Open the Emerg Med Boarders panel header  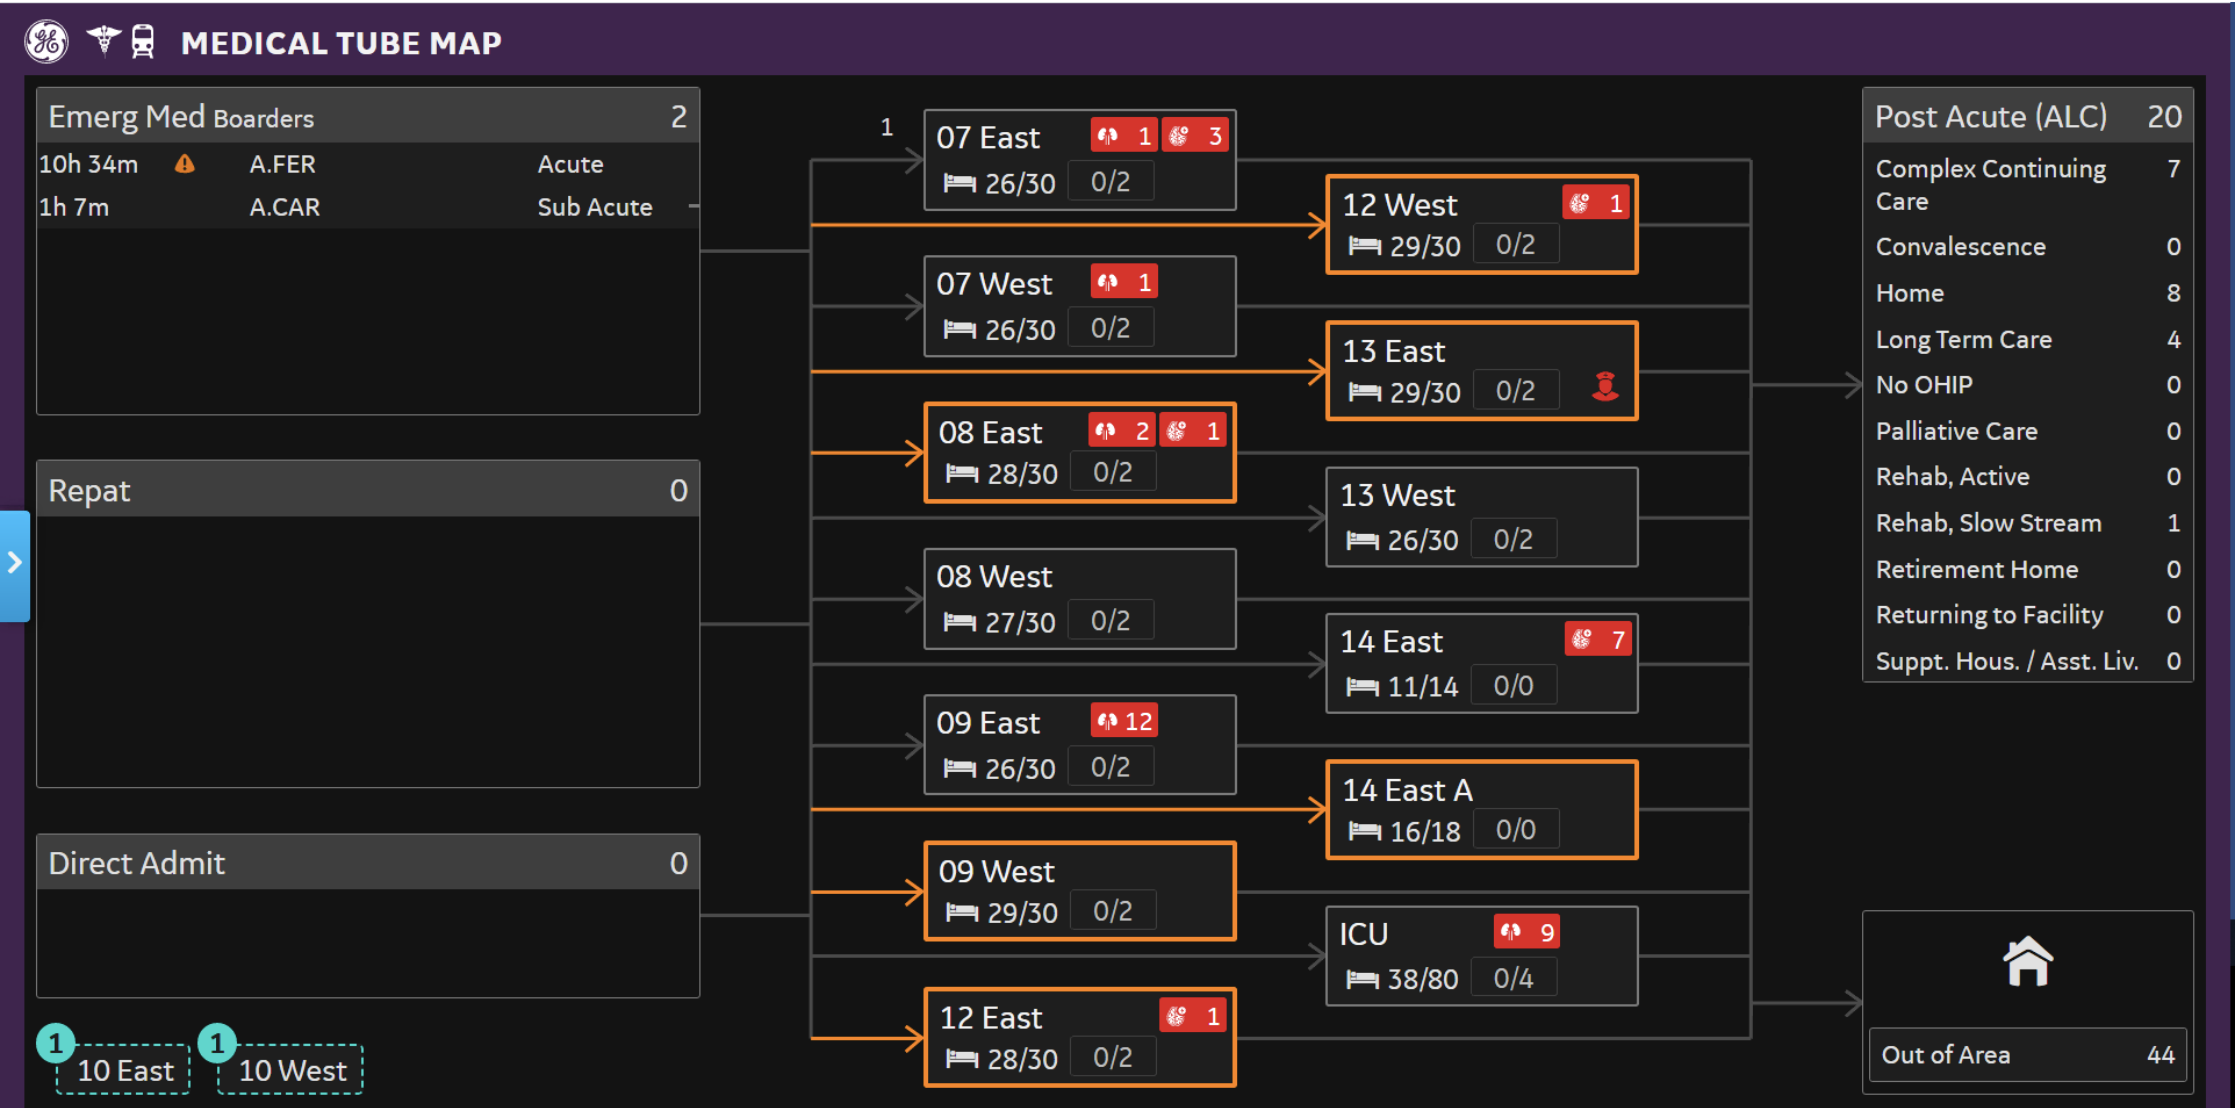[x=367, y=117]
